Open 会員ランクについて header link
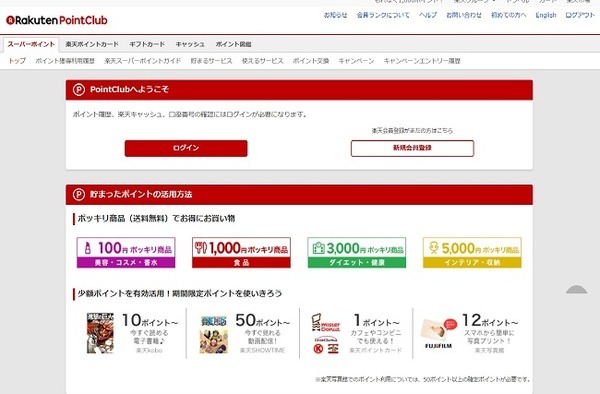Screen dimensions: 600x394 [x=383, y=15]
